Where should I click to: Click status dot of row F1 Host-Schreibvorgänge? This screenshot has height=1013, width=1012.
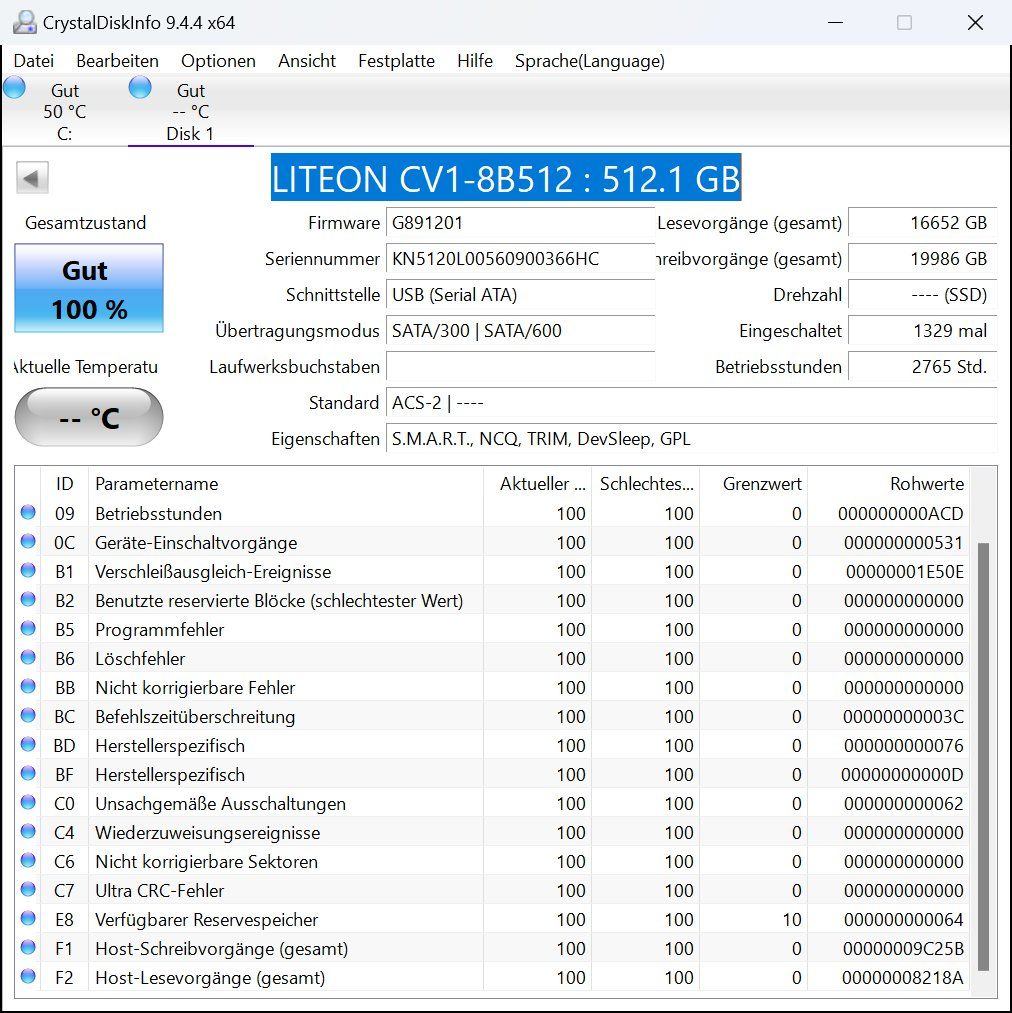(x=28, y=948)
